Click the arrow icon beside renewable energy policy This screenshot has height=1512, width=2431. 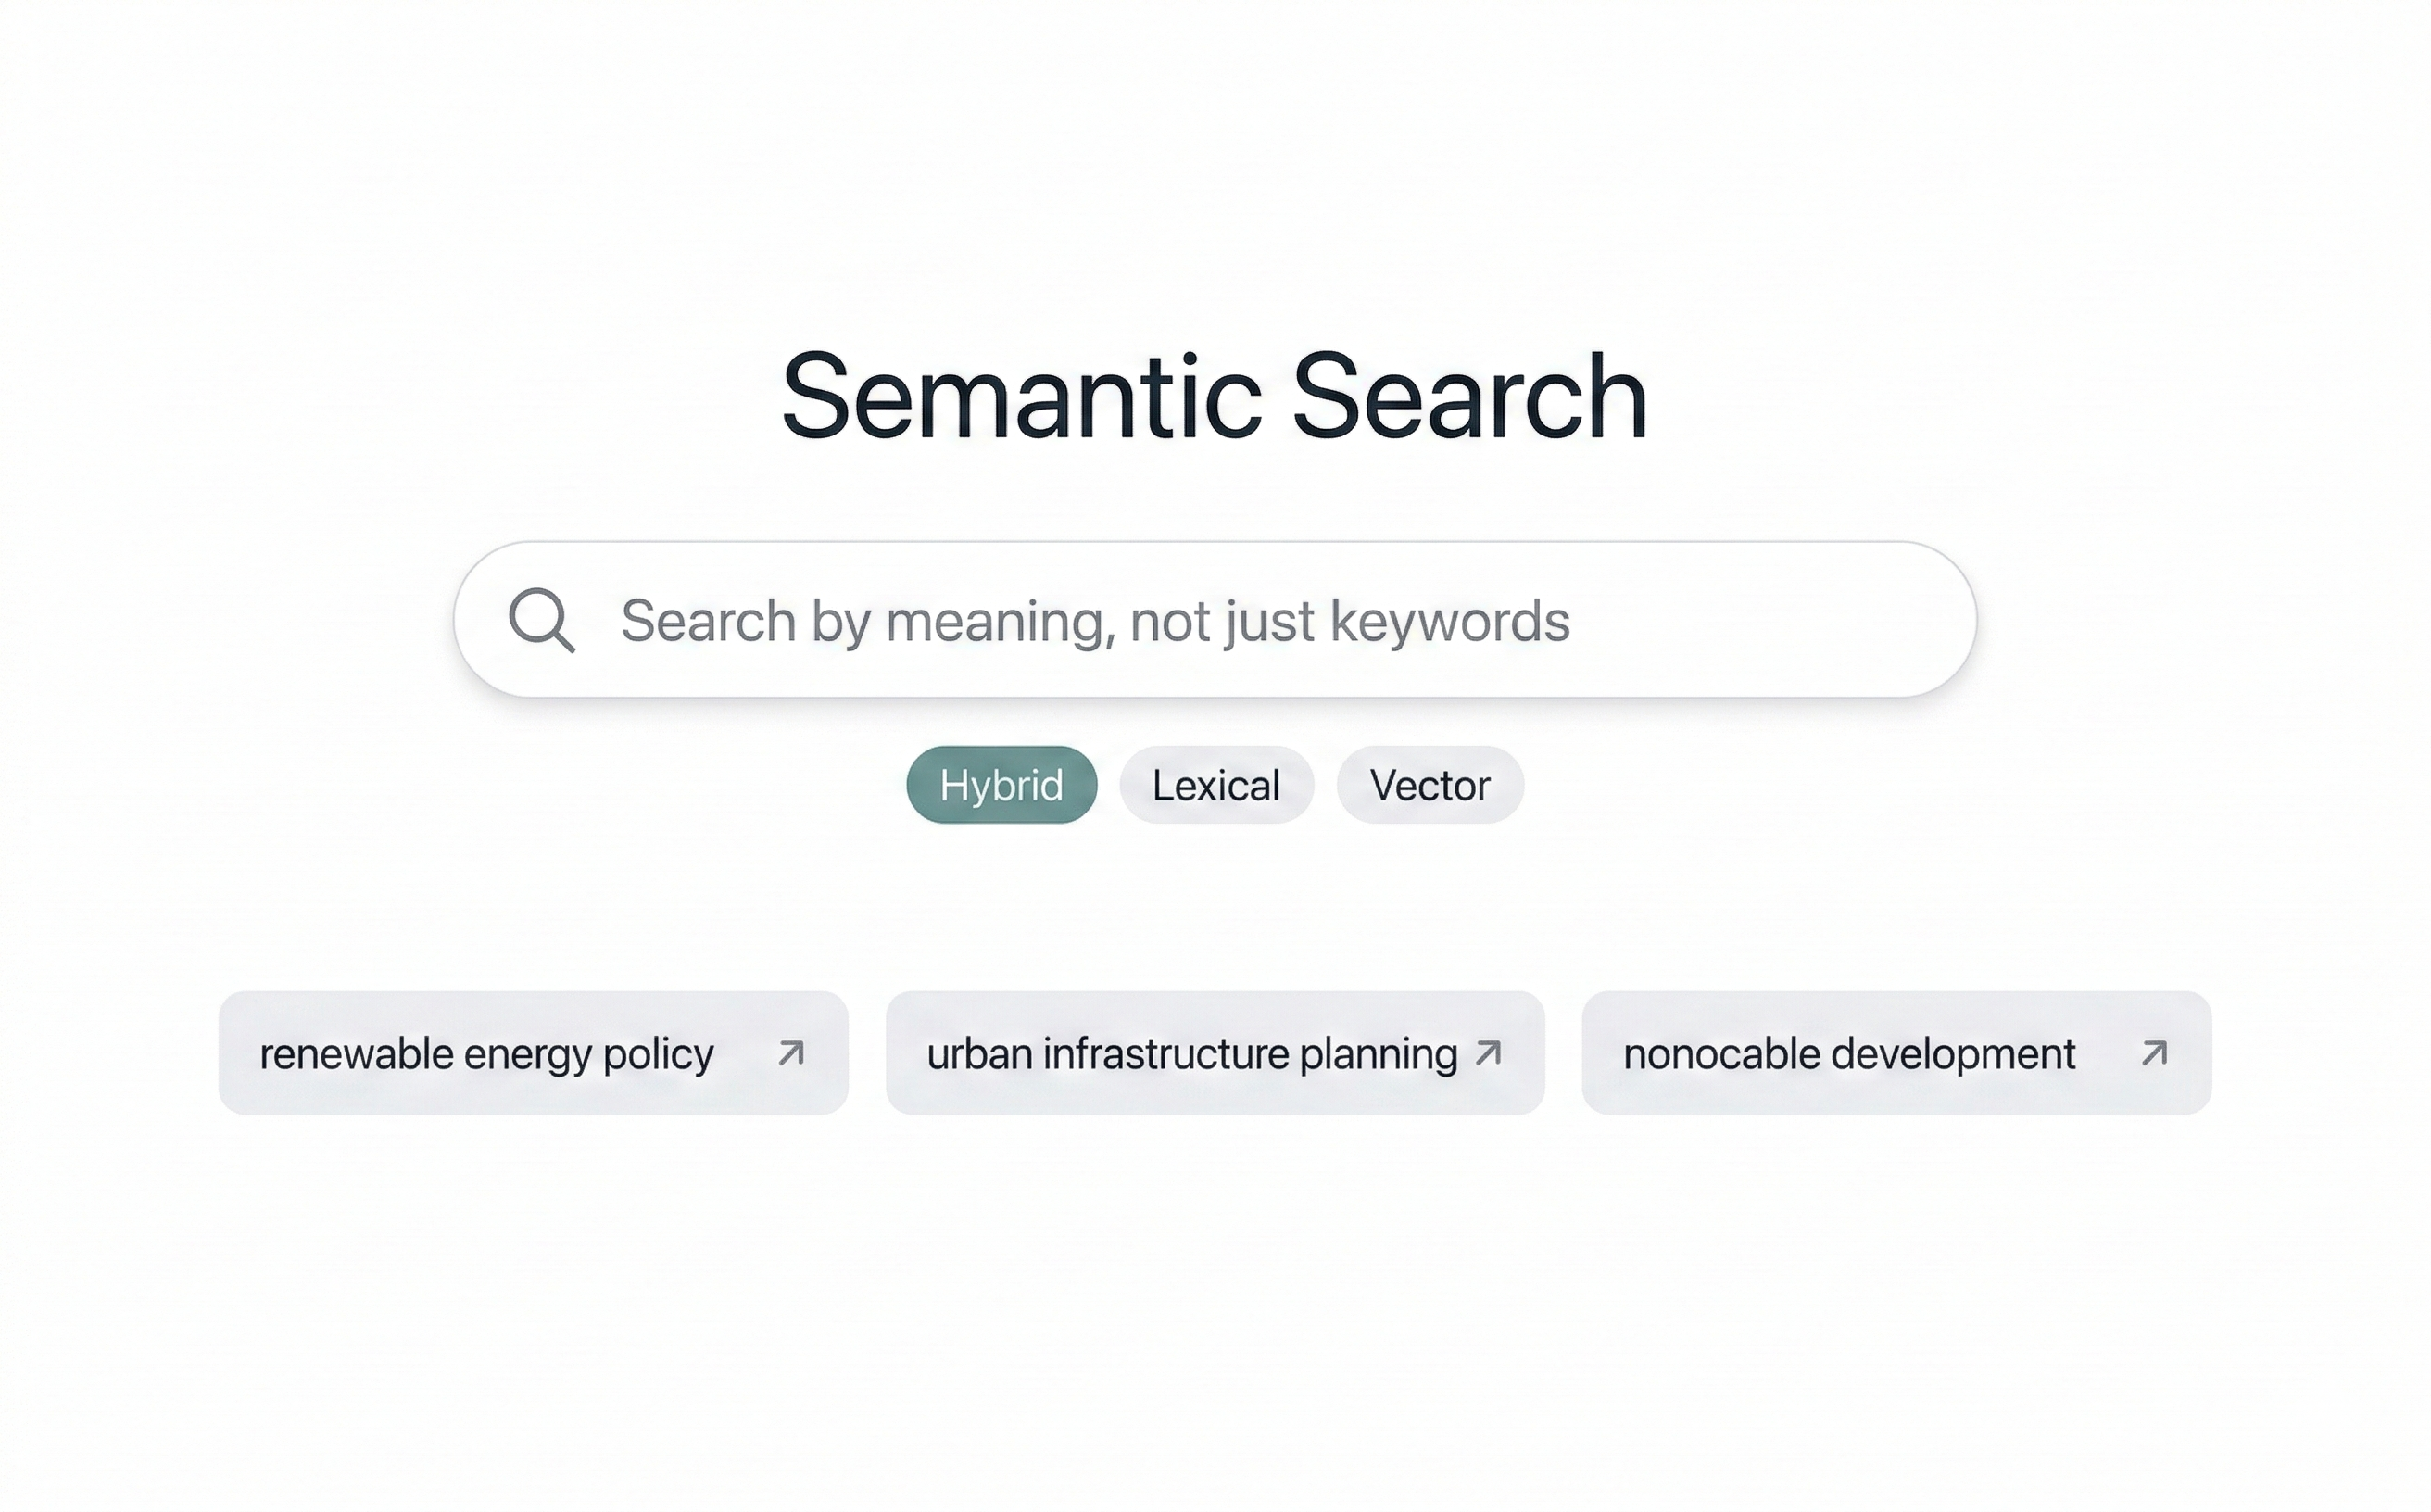pyautogui.click(x=792, y=1052)
